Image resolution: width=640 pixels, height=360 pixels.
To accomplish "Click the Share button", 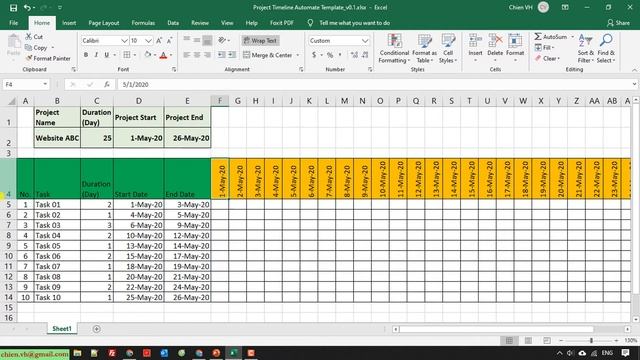I will tap(618, 23).
